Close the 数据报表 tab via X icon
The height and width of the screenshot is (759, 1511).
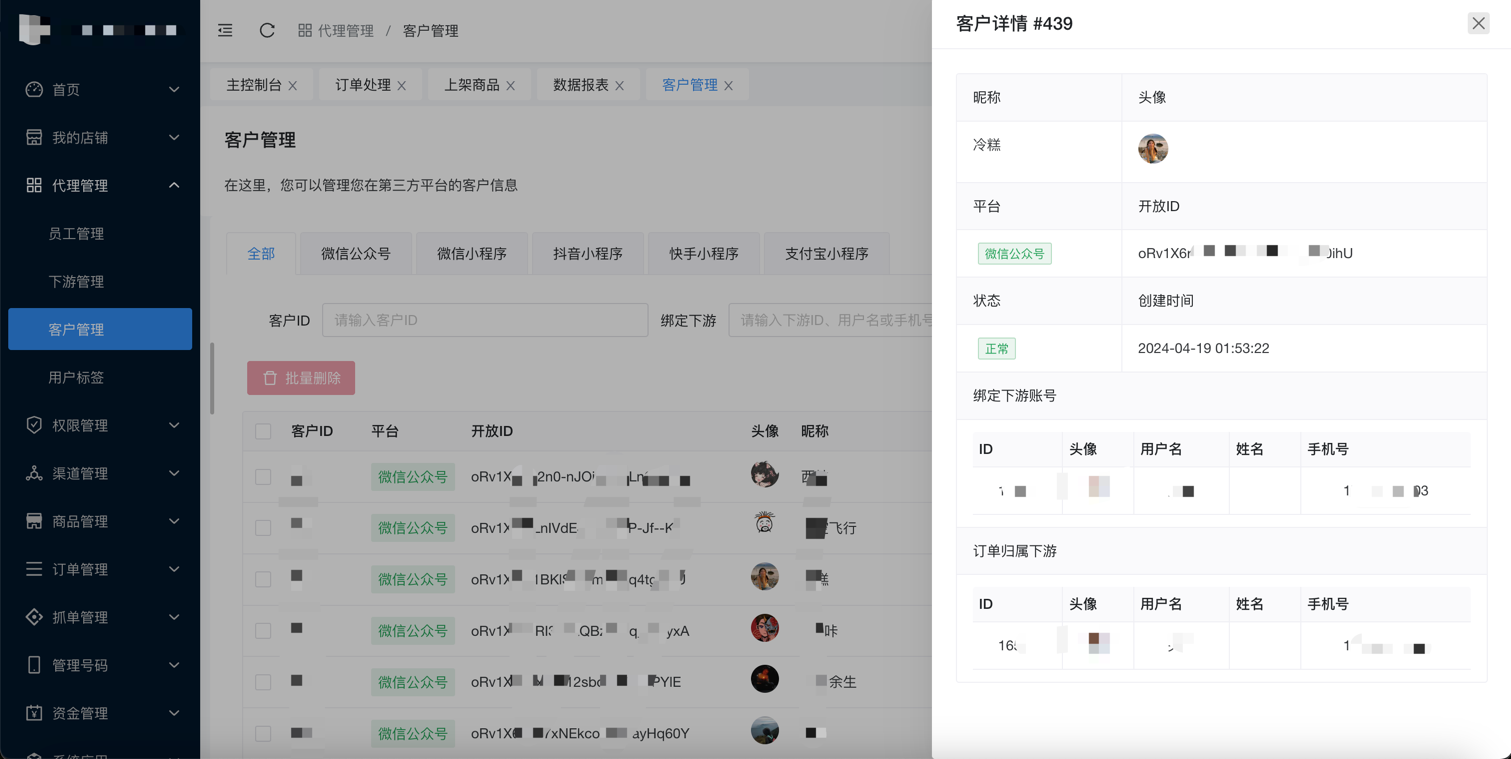(x=620, y=86)
